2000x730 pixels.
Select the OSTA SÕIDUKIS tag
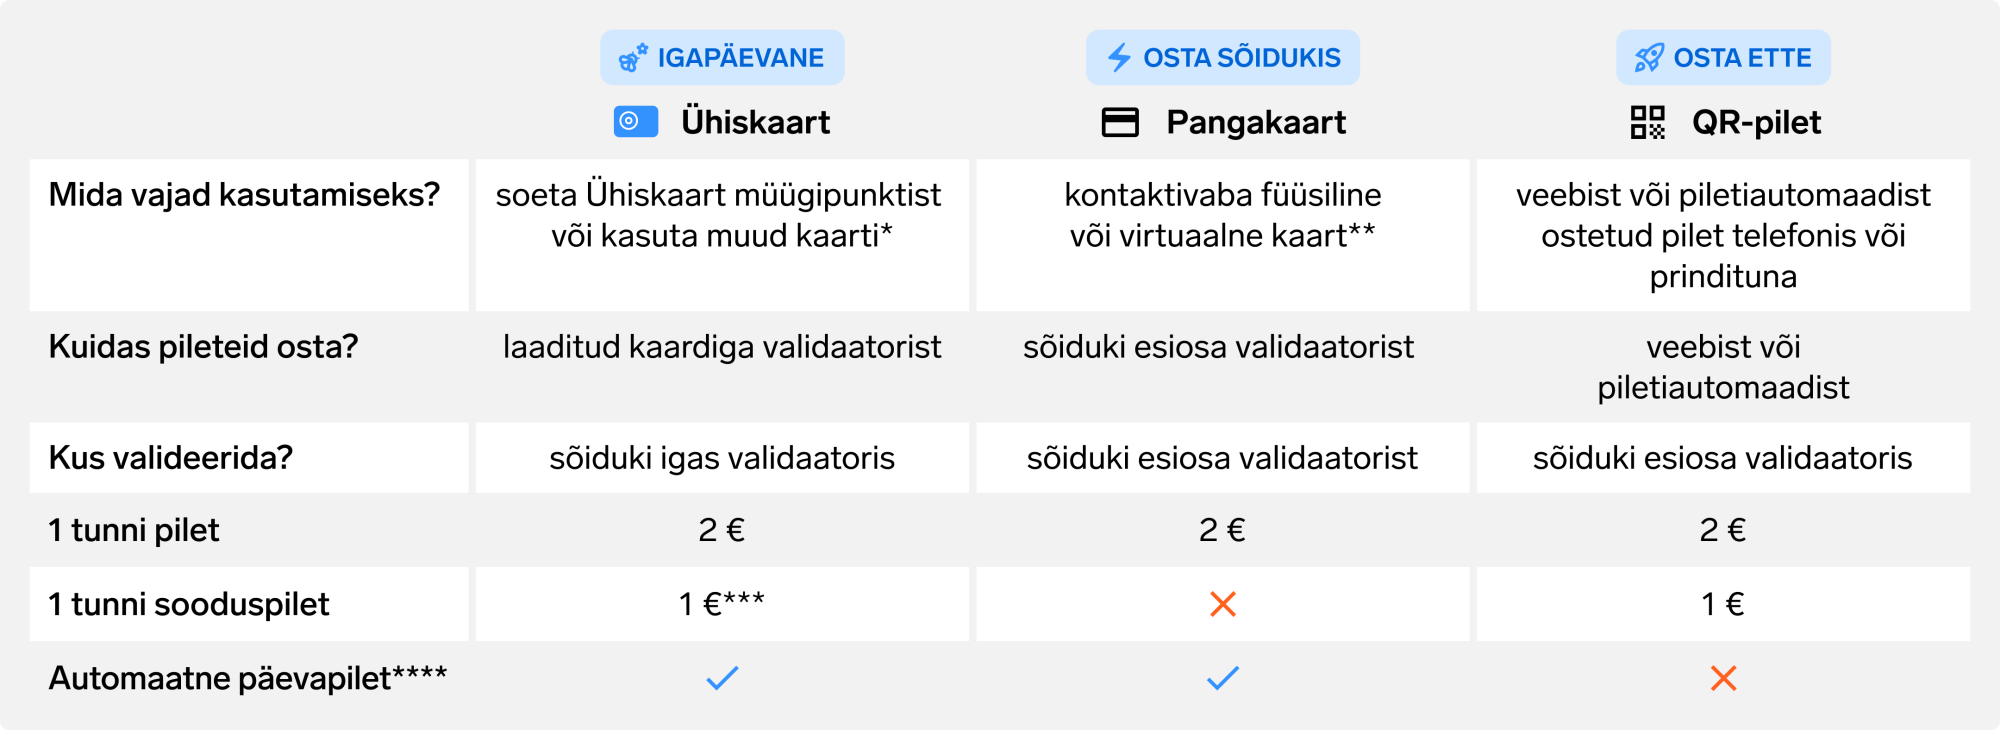click(x=1222, y=58)
